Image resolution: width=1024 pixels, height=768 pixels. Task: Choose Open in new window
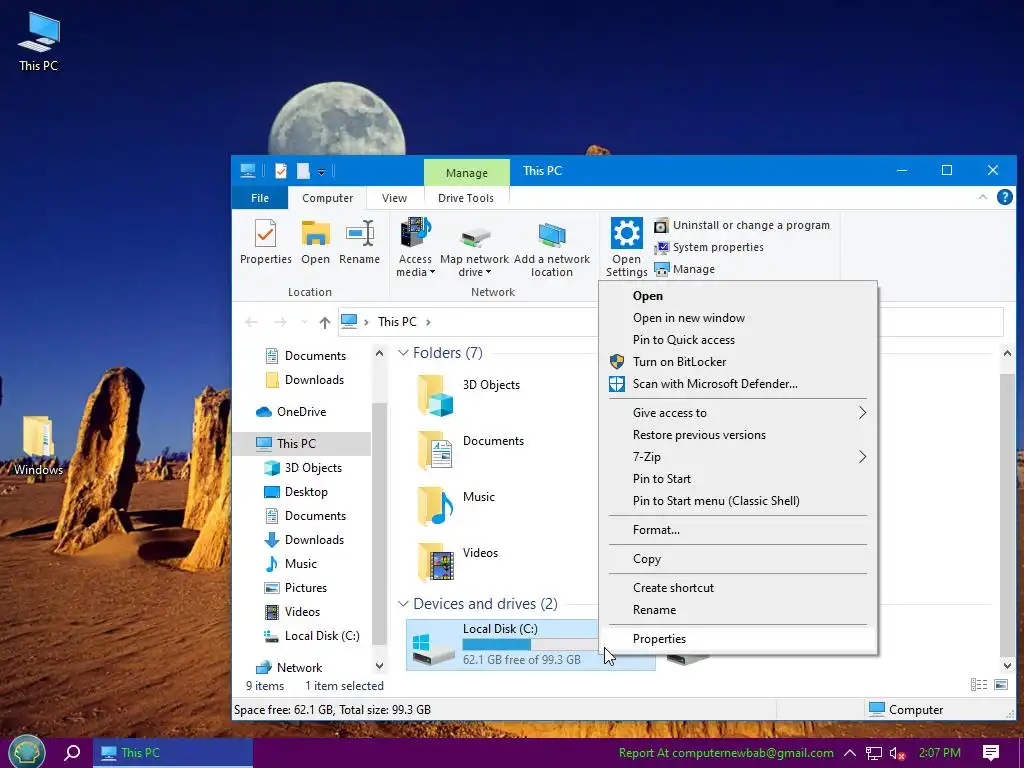click(739, 318)
